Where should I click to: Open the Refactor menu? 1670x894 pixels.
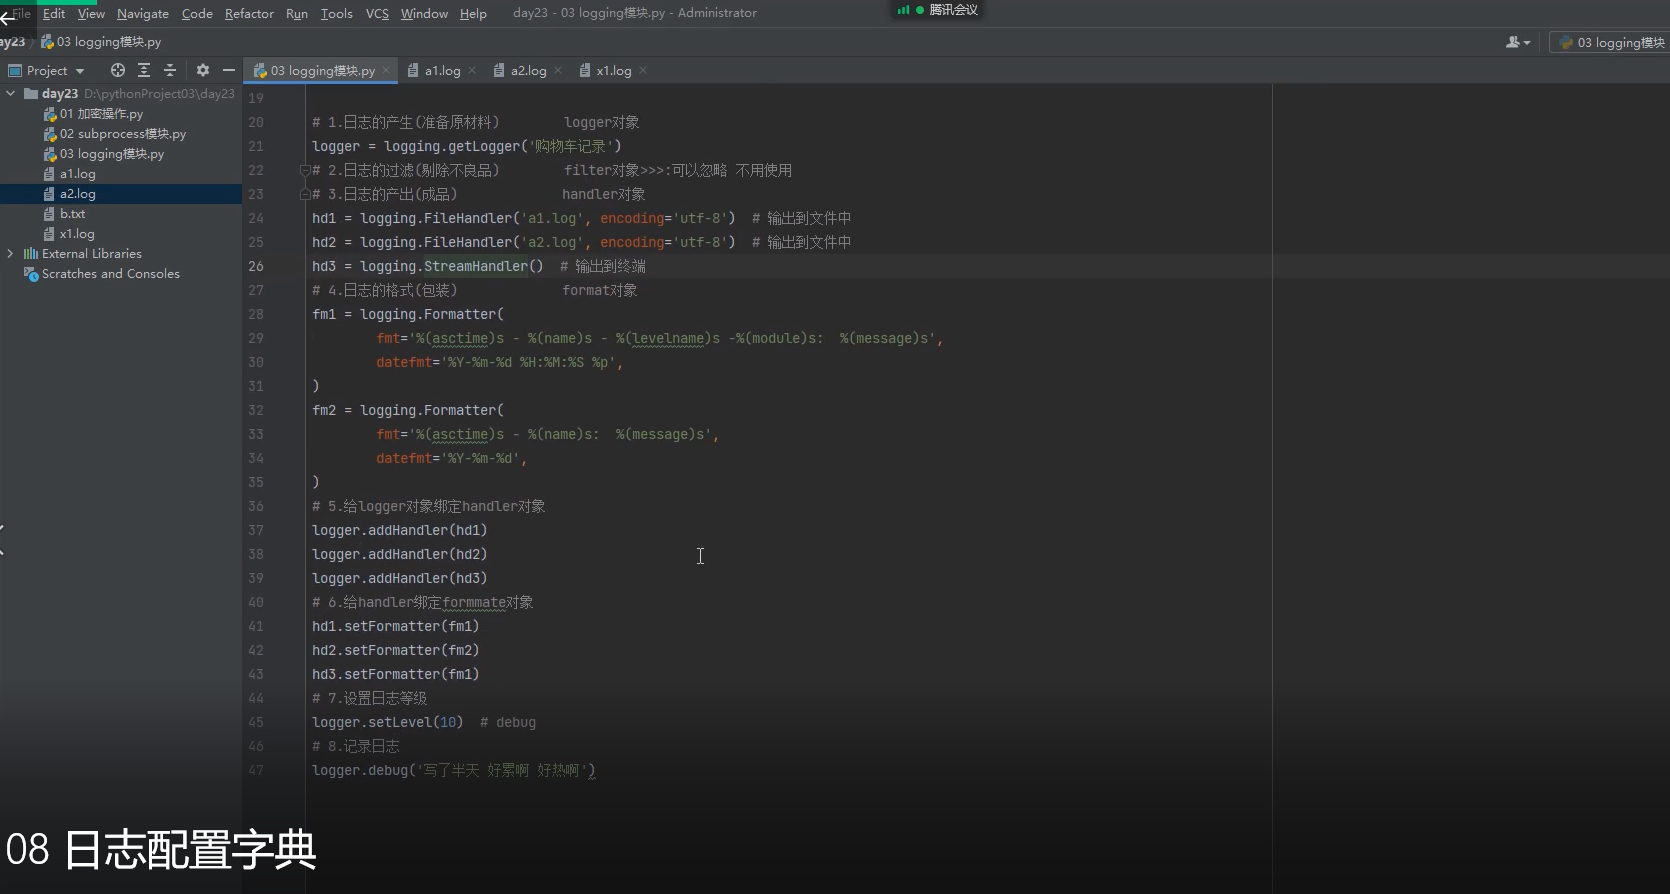tap(249, 13)
